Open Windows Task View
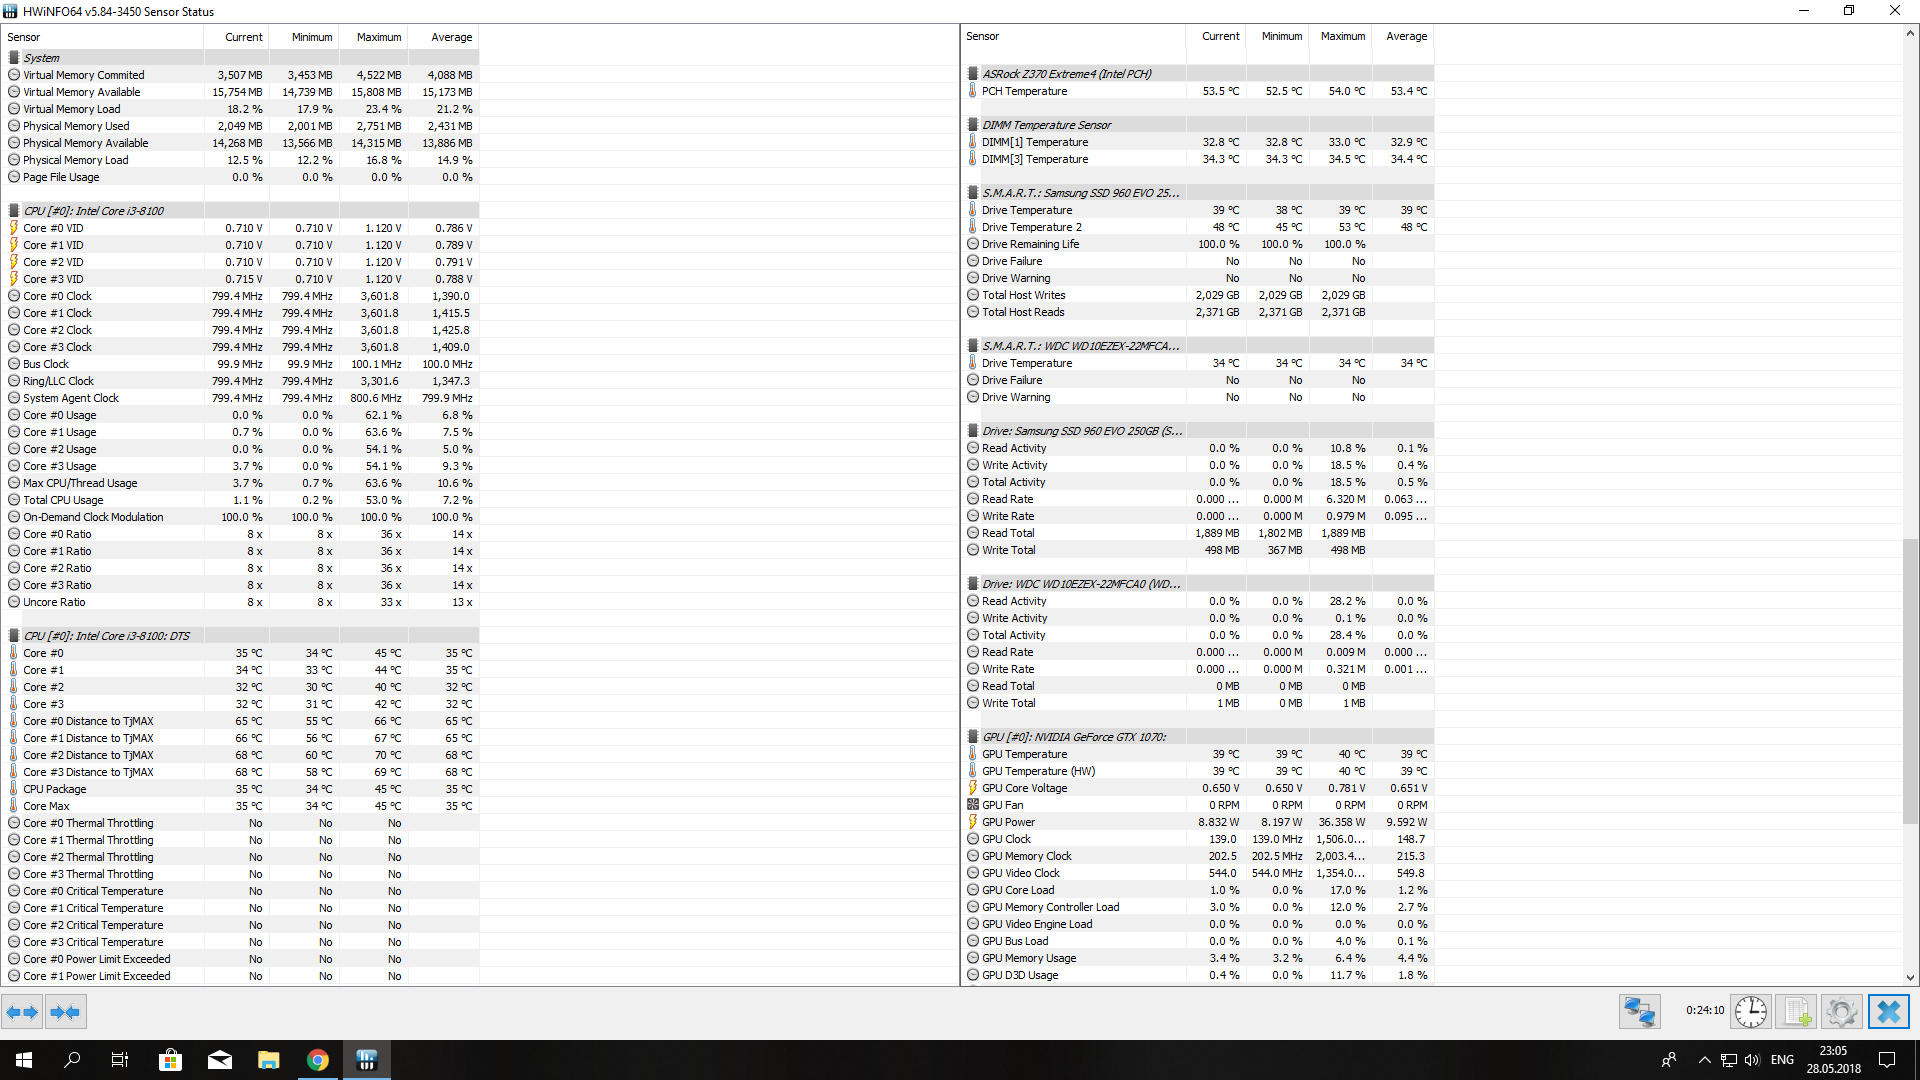The height and width of the screenshot is (1080, 1920). tap(120, 1060)
